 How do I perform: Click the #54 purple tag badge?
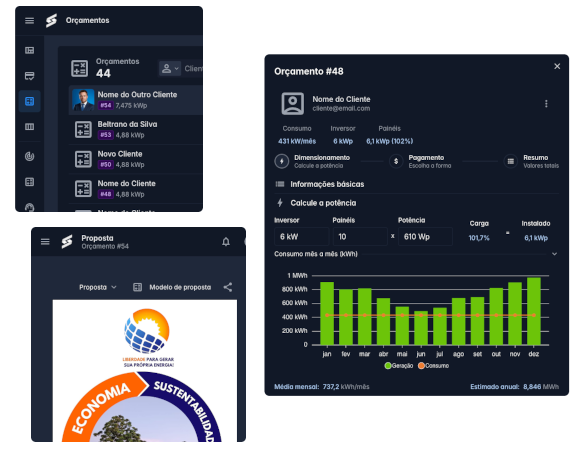(x=106, y=105)
